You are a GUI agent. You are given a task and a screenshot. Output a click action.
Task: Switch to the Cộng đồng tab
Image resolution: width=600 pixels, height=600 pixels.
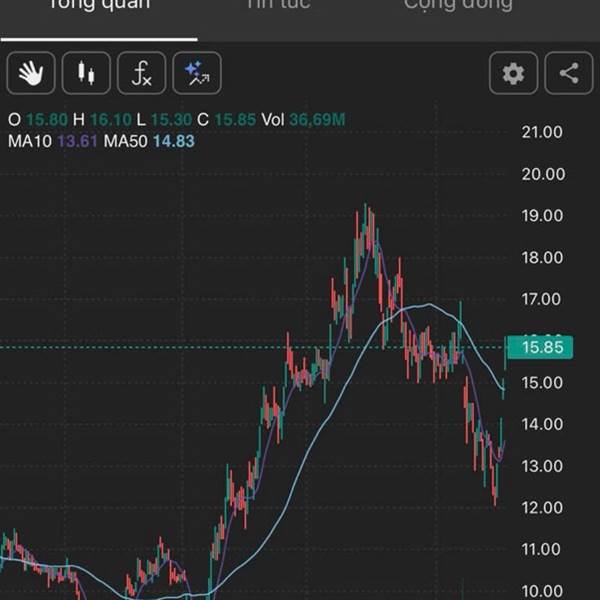[458, 5]
